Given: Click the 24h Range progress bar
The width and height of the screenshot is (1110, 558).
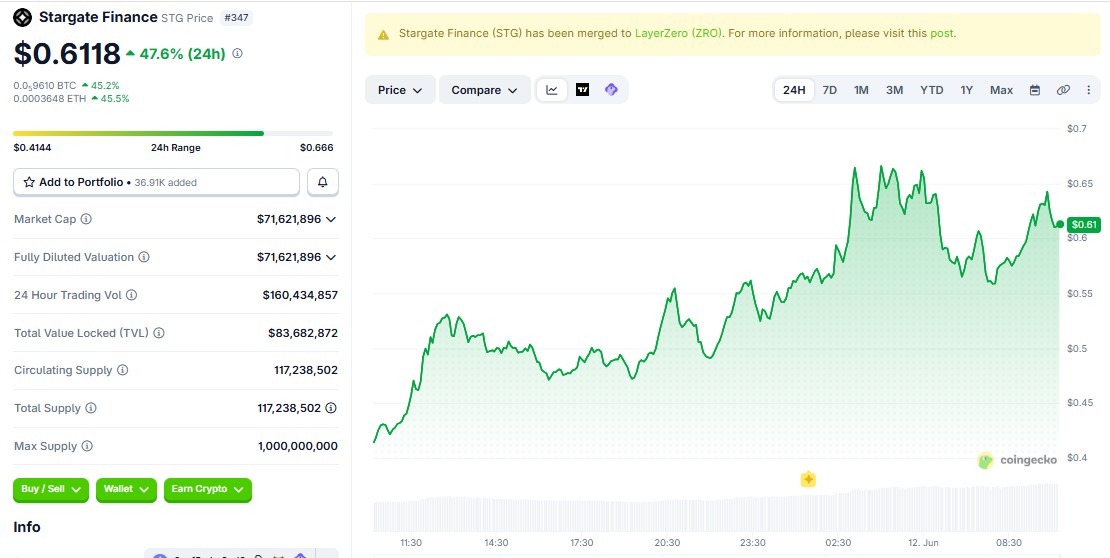Looking at the screenshot, I should click(x=173, y=133).
